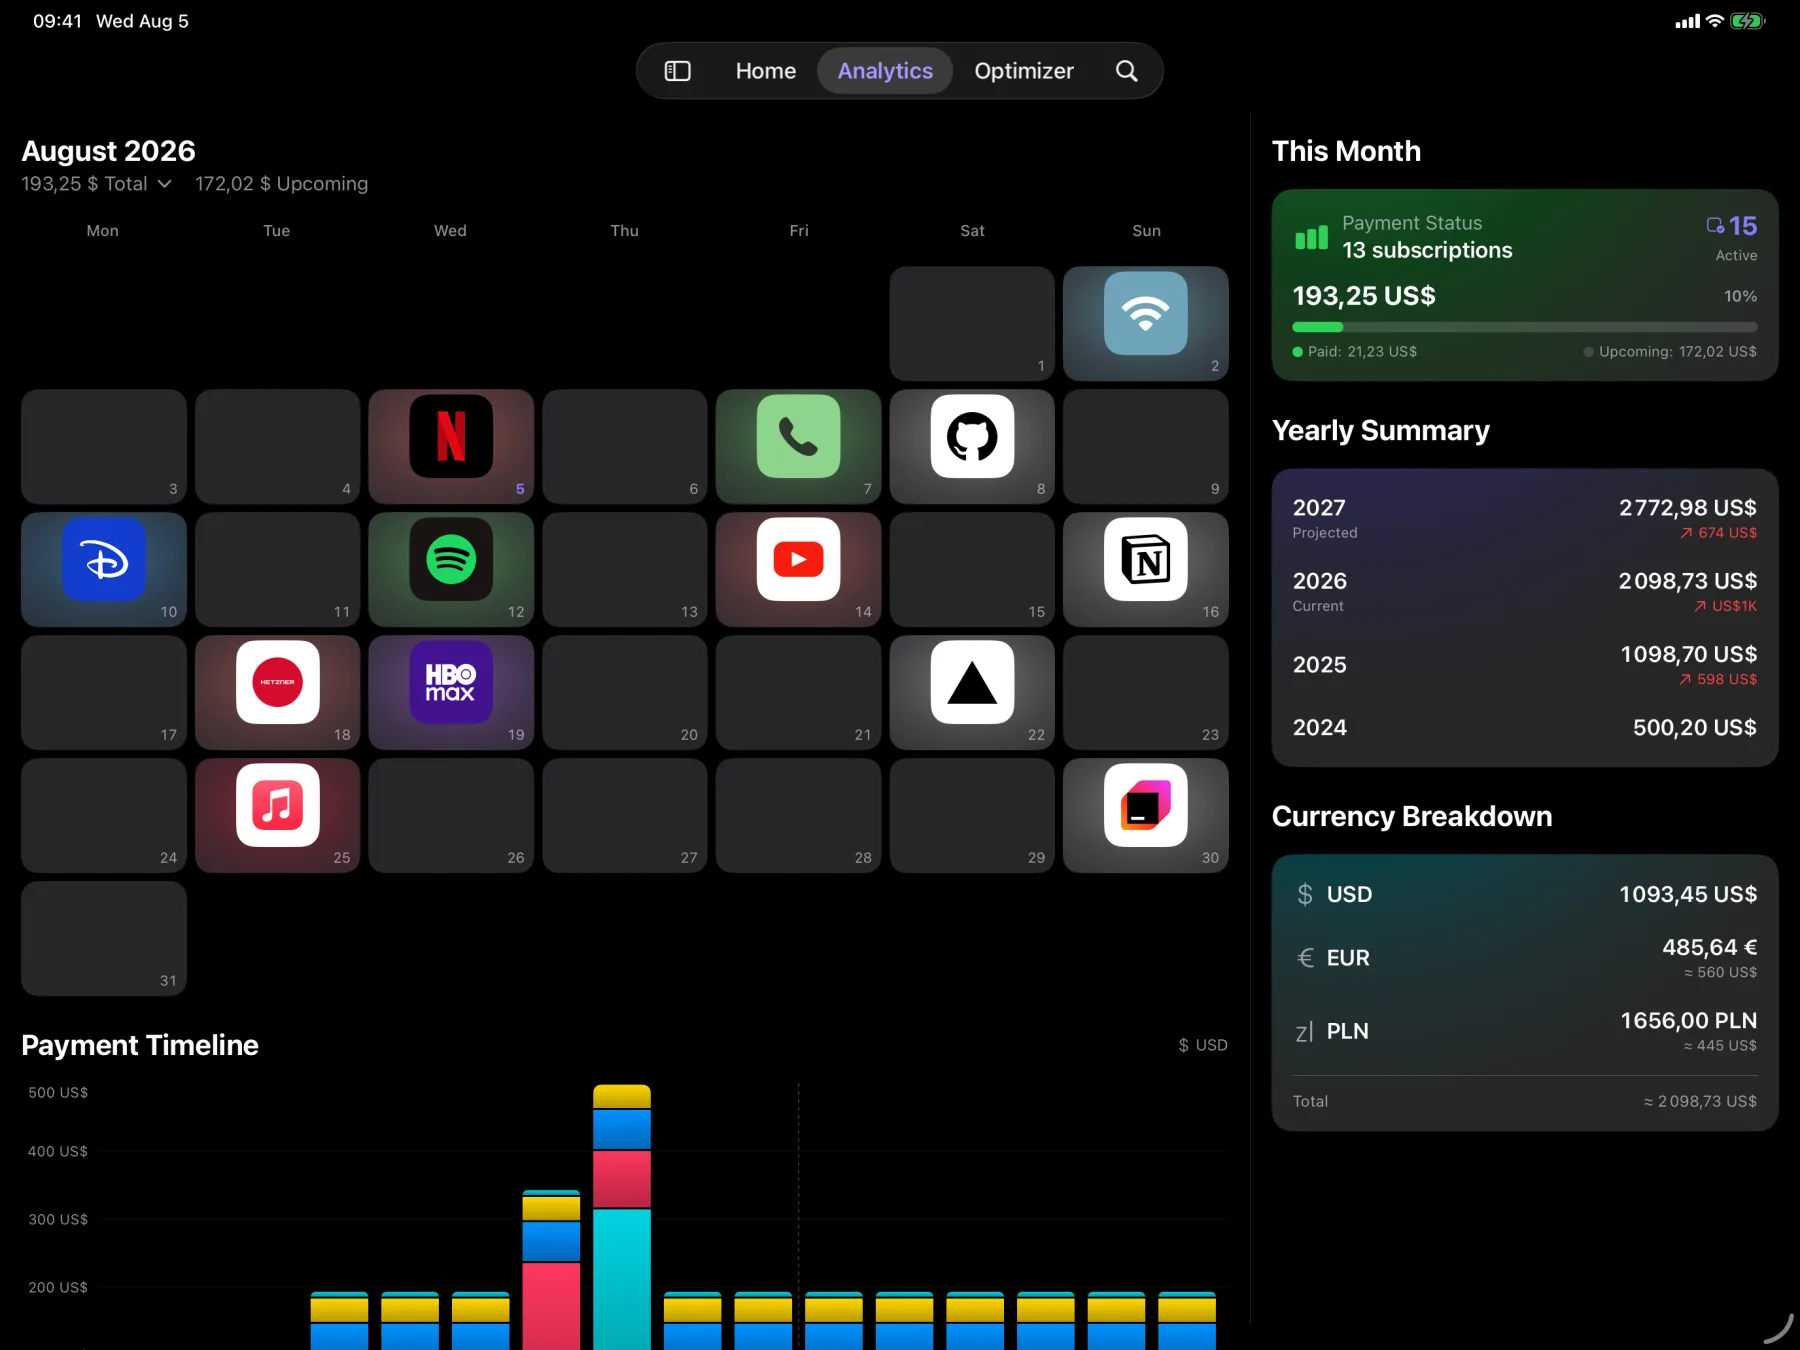The width and height of the screenshot is (1800, 1350).
Task: Switch to the Optimizer tab
Action: [x=1024, y=71]
